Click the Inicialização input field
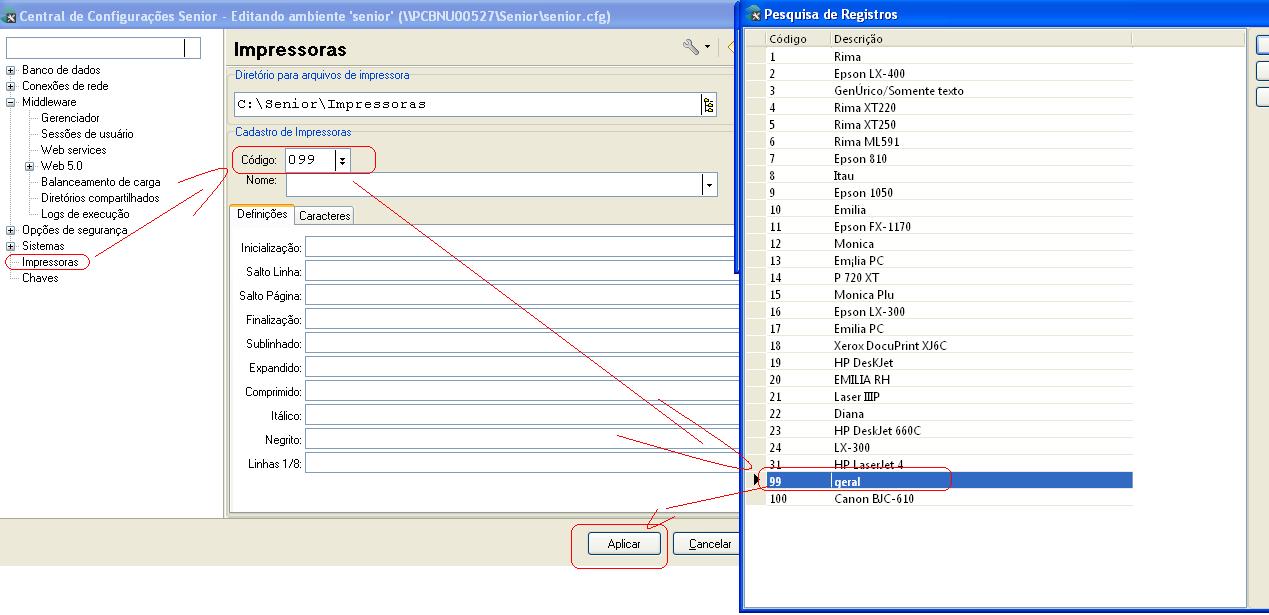 click(x=520, y=247)
